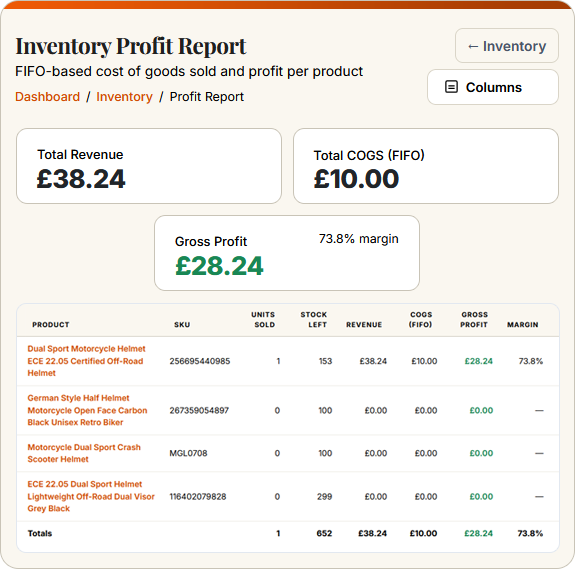Click Totals row £38.24 revenue
575x569 pixels.
[x=372, y=533]
